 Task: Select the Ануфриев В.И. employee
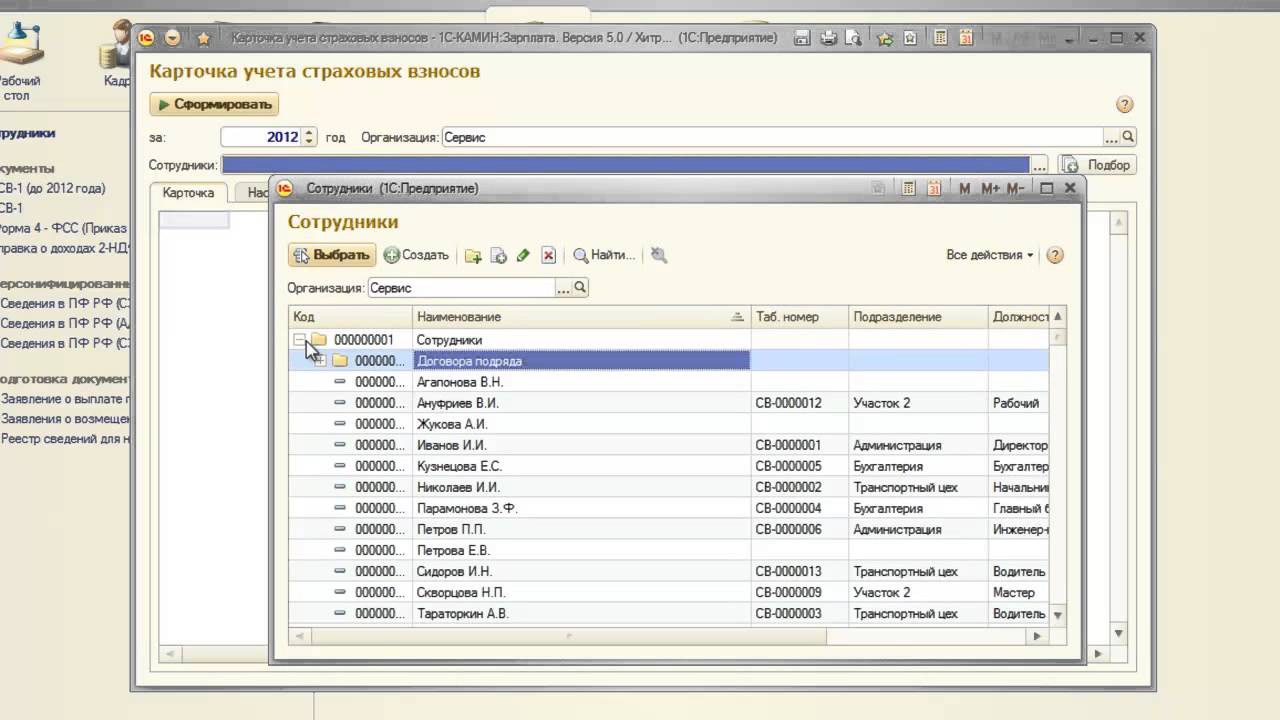[669, 403]
